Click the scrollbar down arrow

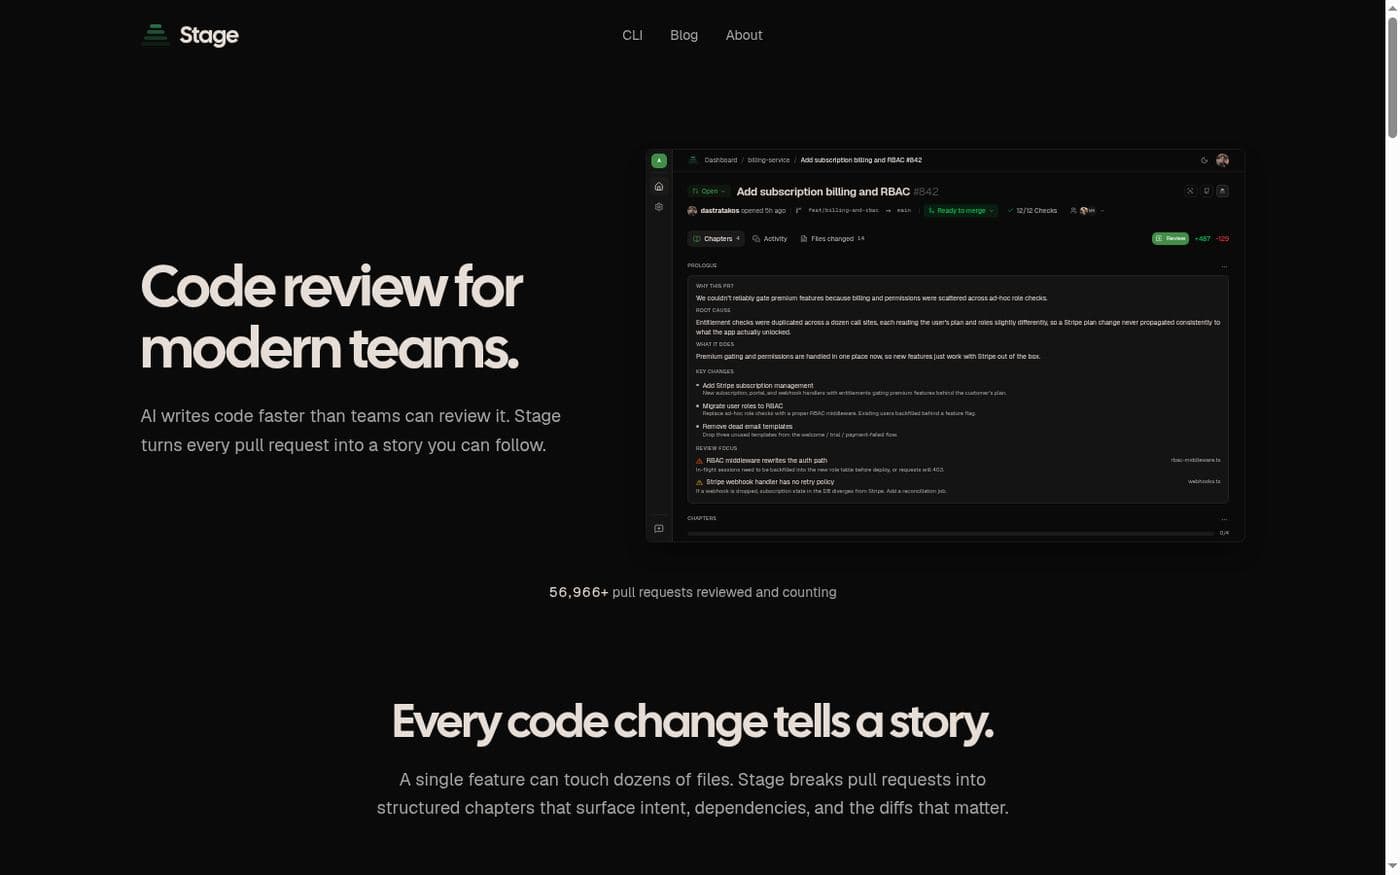click(1392, 867)
